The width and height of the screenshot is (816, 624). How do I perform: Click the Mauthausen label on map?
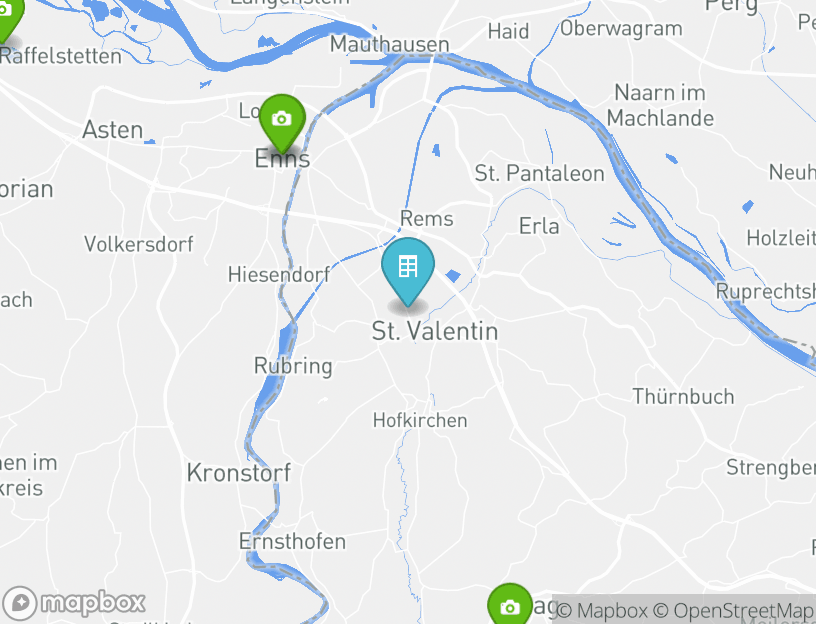389,44
